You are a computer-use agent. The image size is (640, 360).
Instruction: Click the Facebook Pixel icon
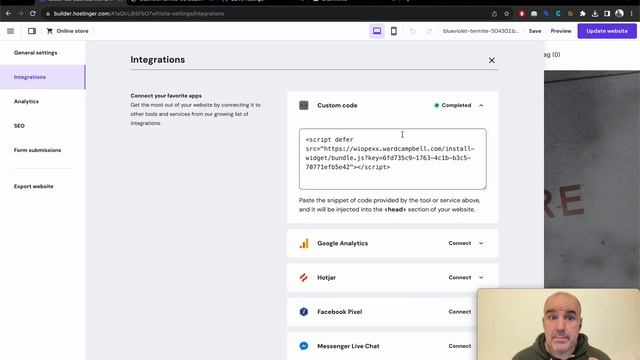point(304,312)
